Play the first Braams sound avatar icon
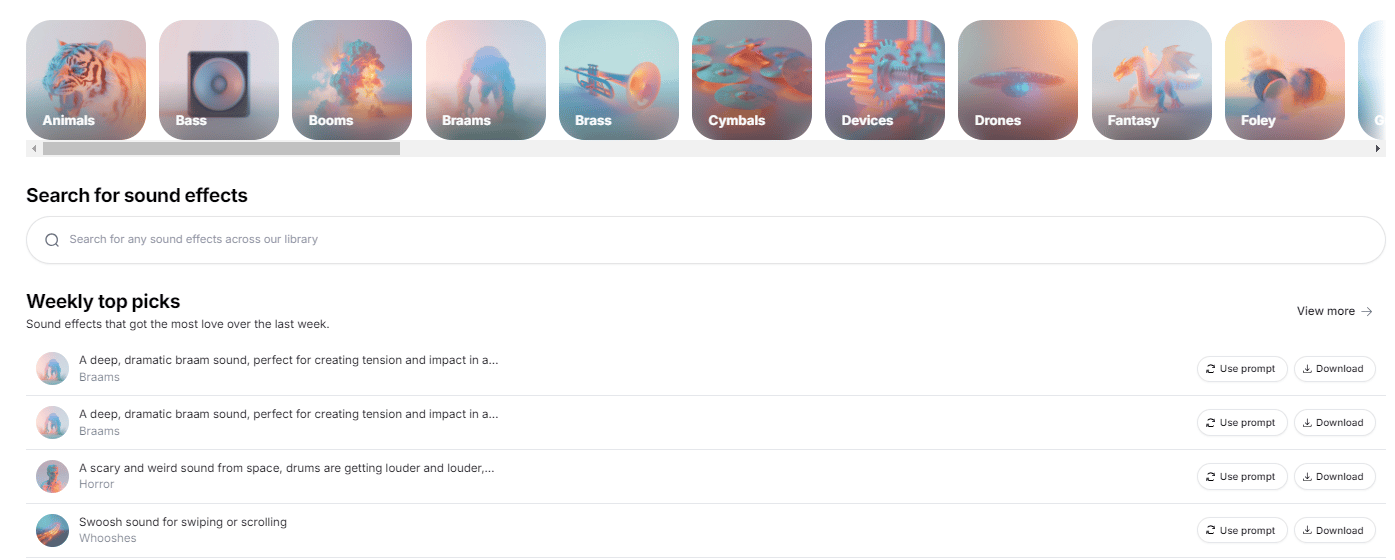This screenshot has width=1395, height=560. [52, 368]
